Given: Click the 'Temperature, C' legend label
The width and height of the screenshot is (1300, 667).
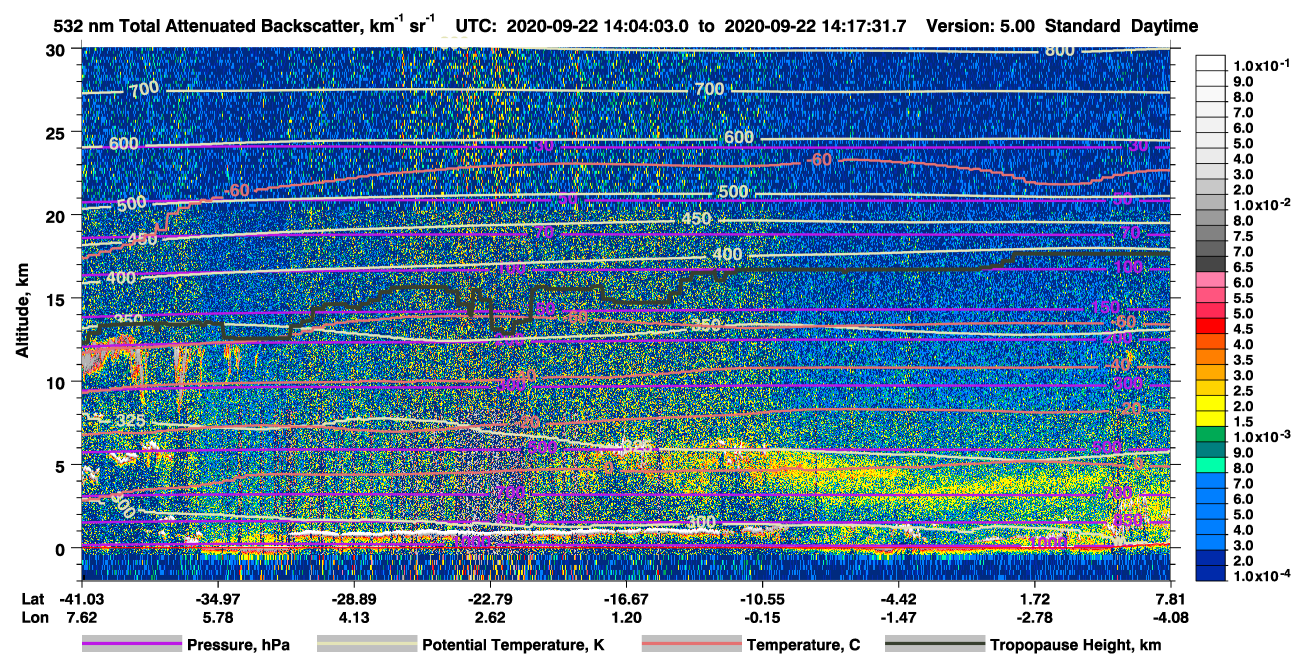Looking at the screenshot, I should tap(803, 645).
